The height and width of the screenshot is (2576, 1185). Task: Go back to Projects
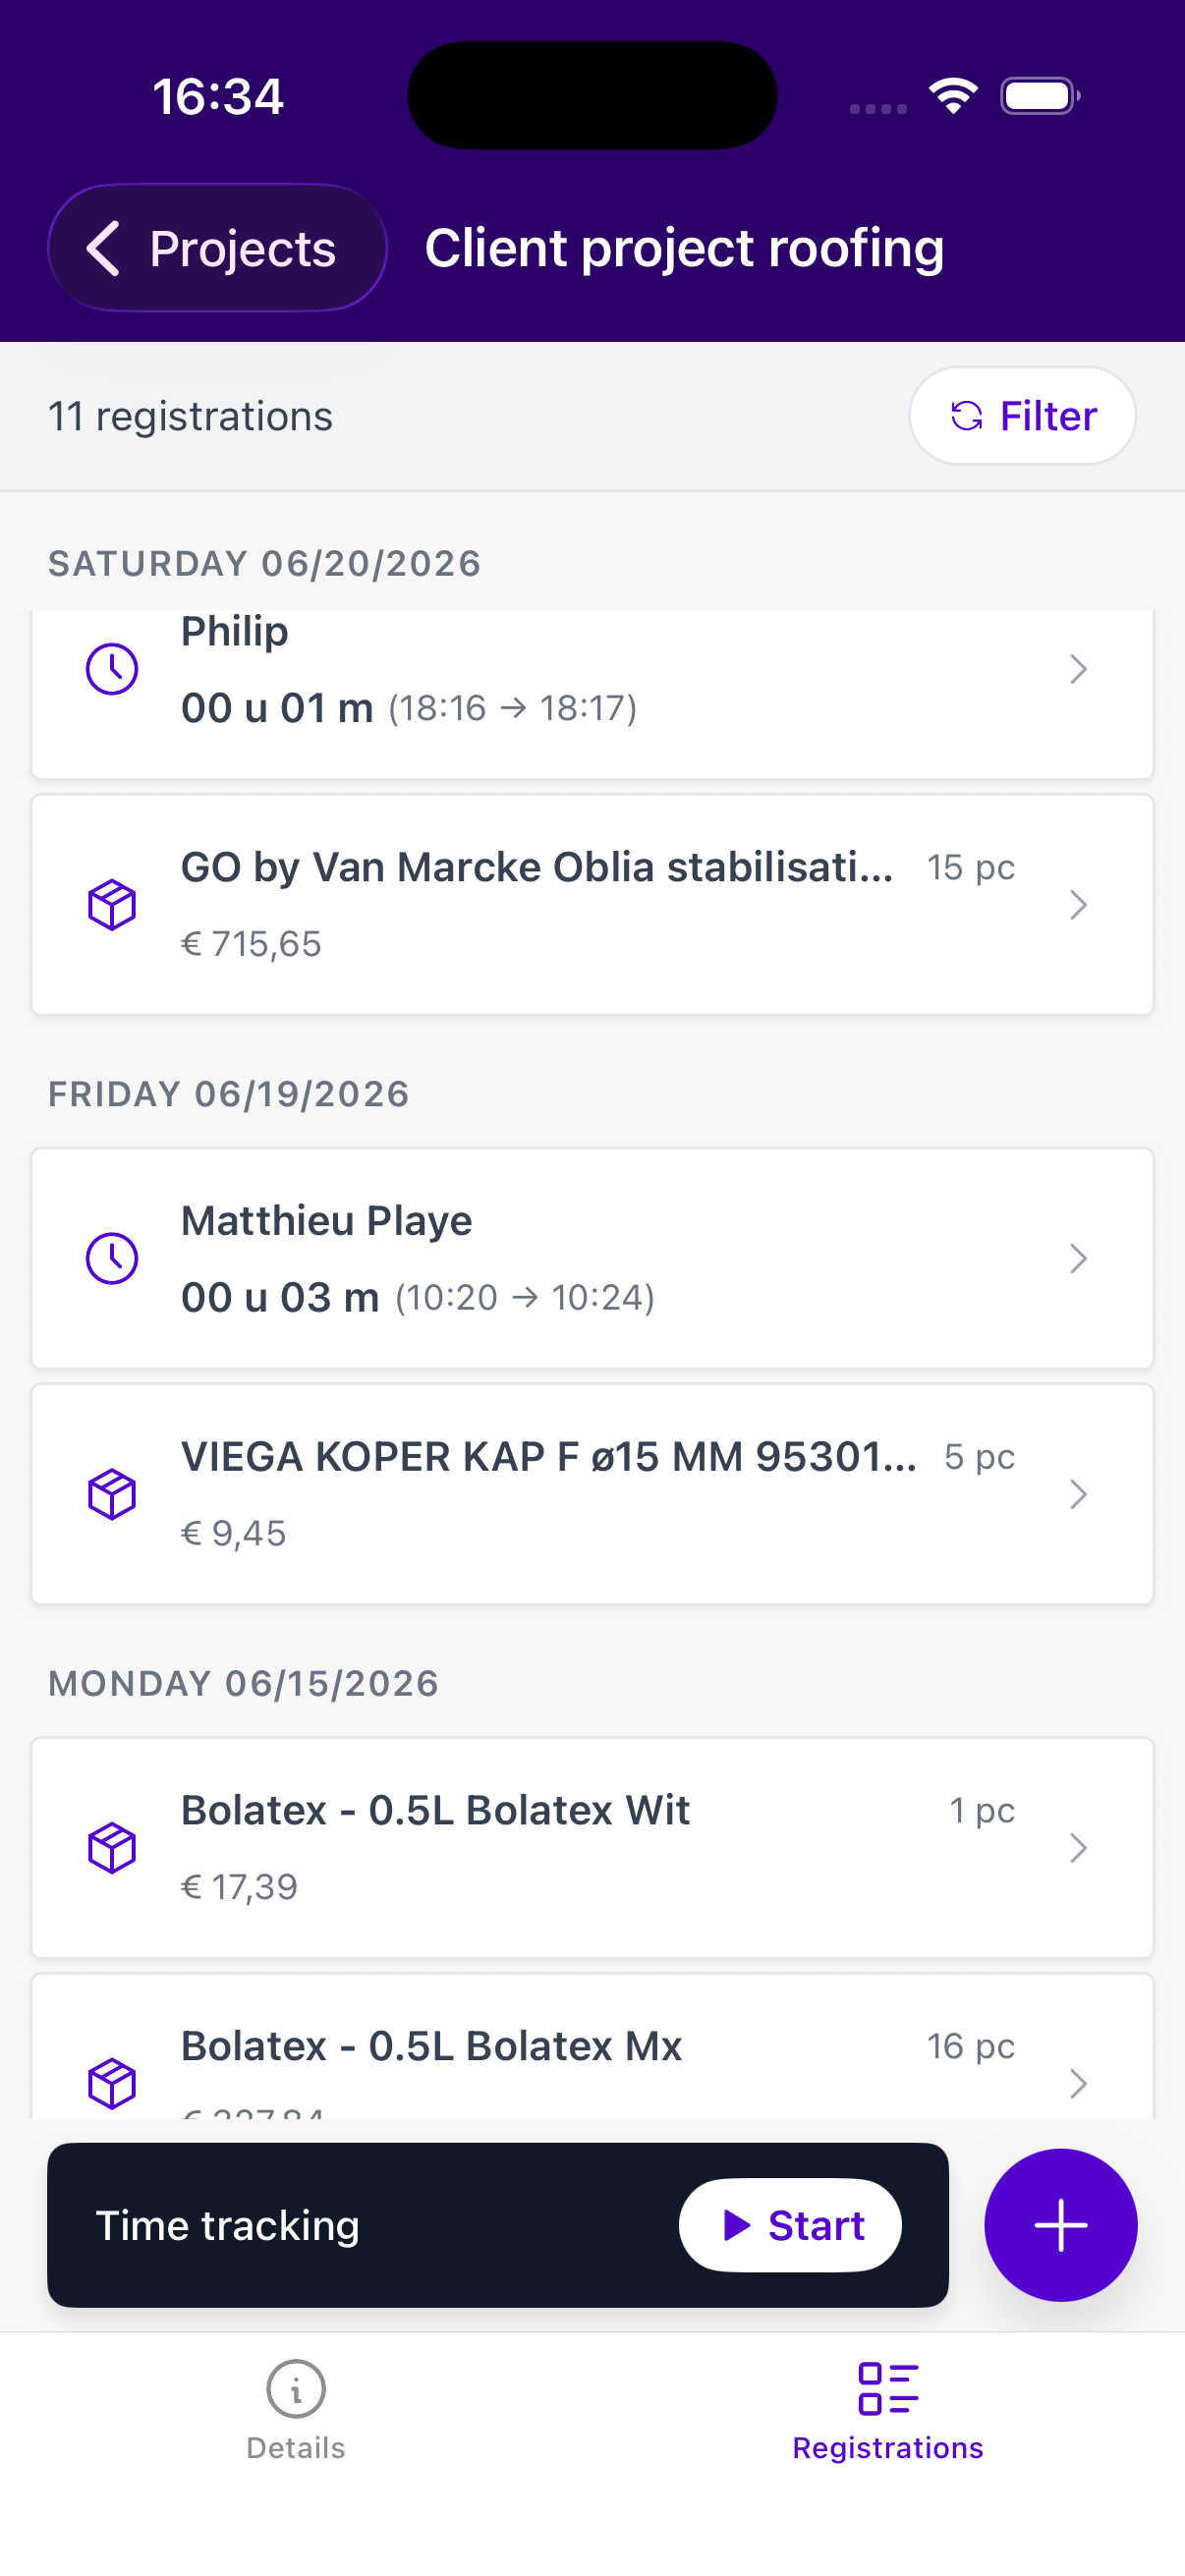click(x=217, y=248)
